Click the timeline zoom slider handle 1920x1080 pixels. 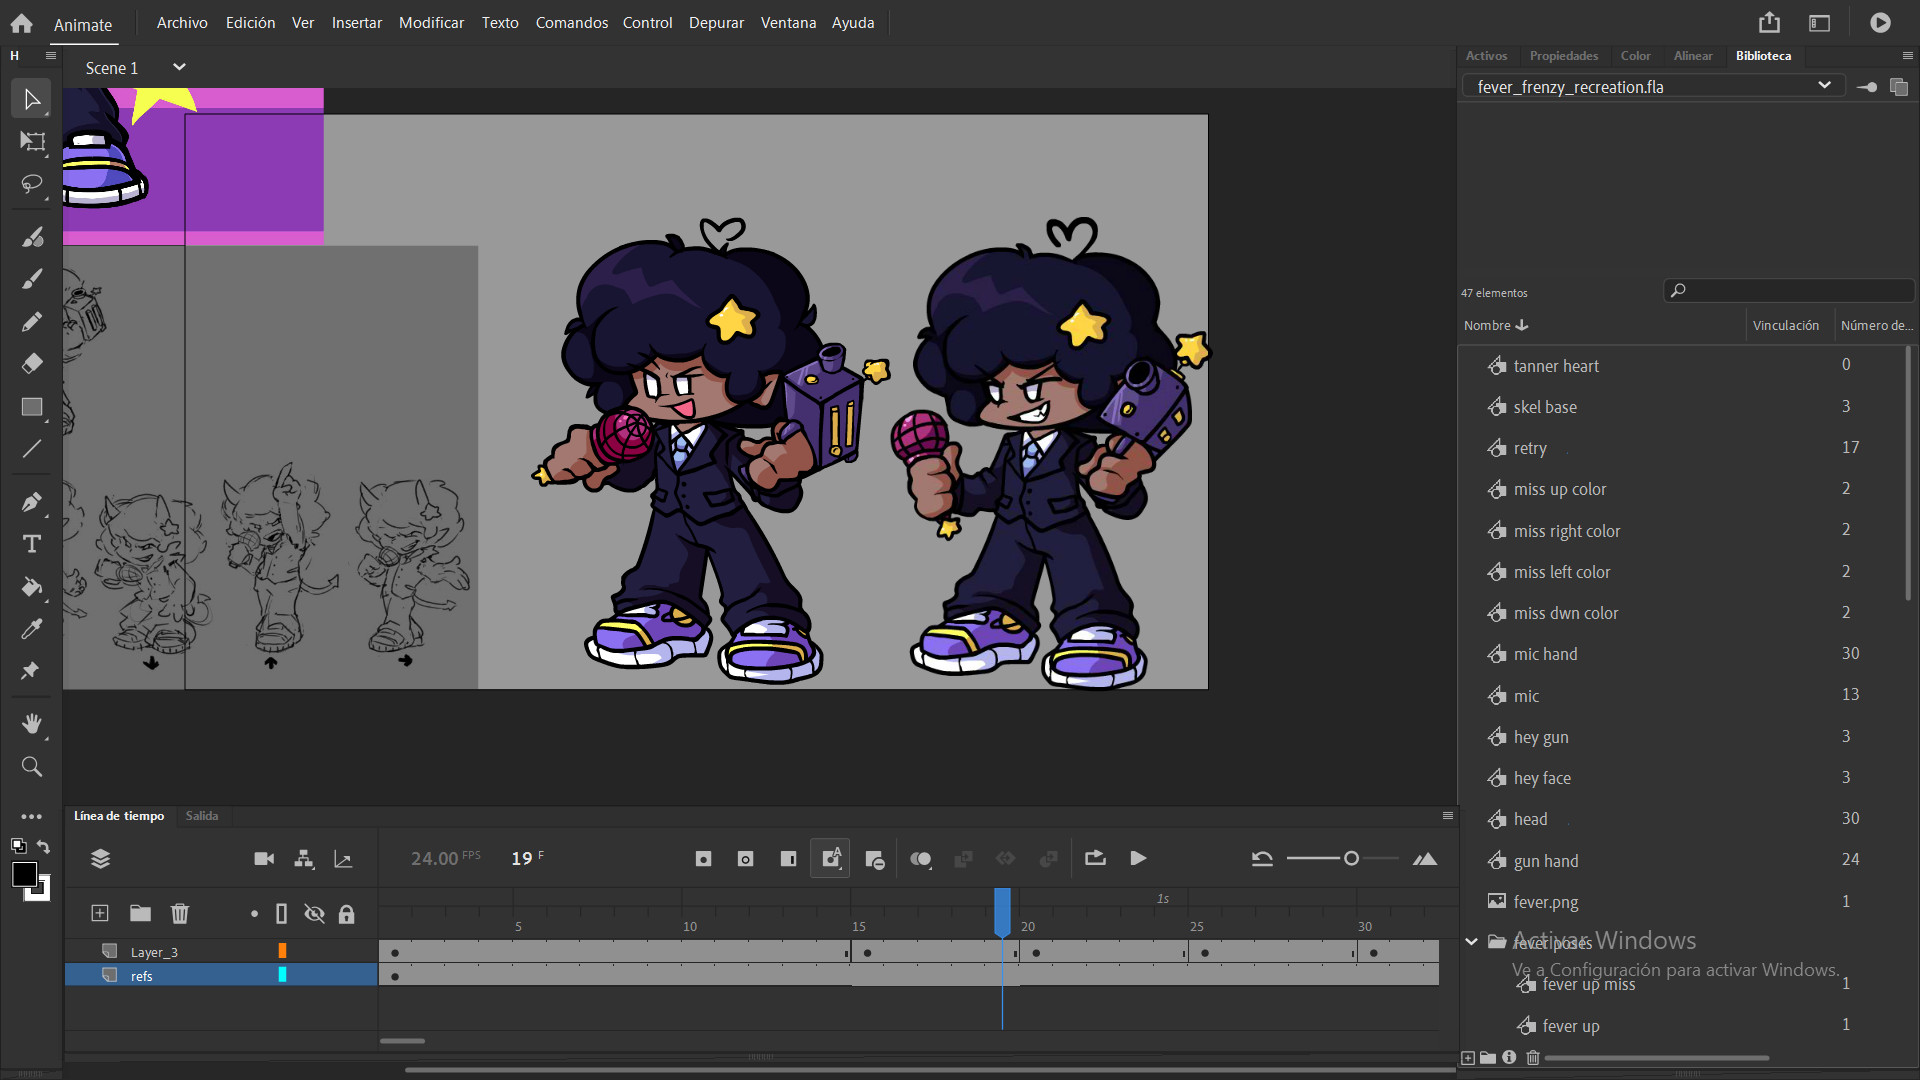point(1351,859)
